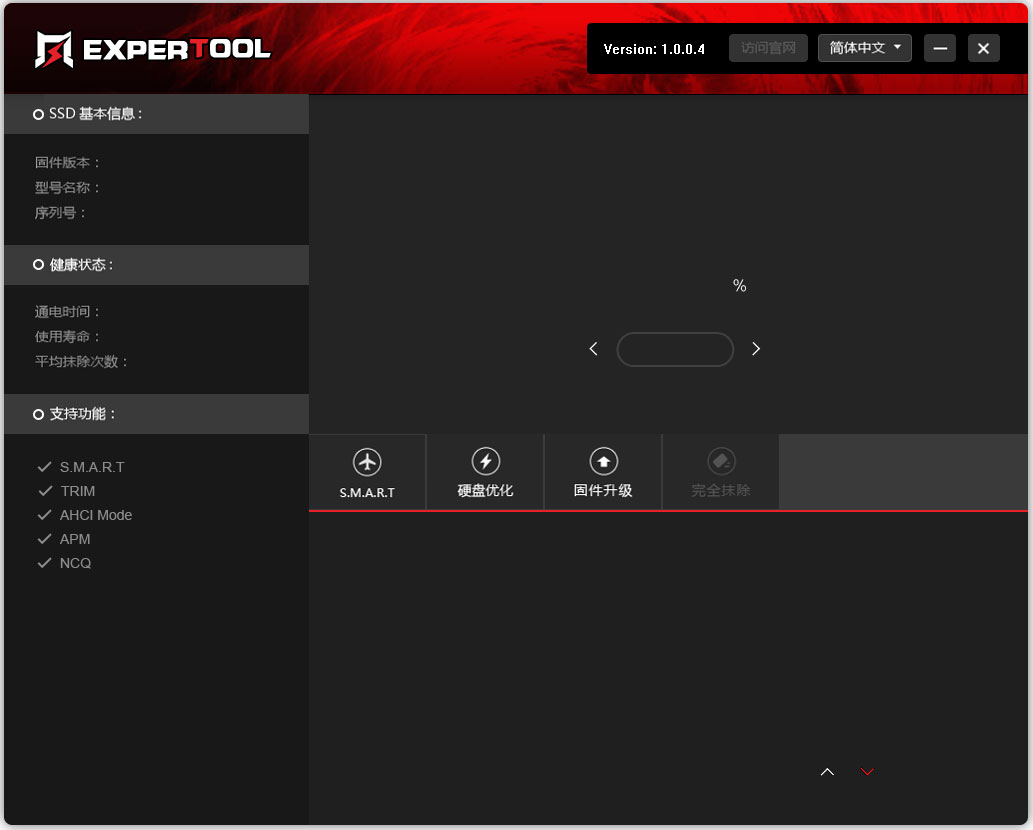The image size is (1033, 830).
Task: Switch to the 固件升级 tab
Action: click(x=603, y=472)
